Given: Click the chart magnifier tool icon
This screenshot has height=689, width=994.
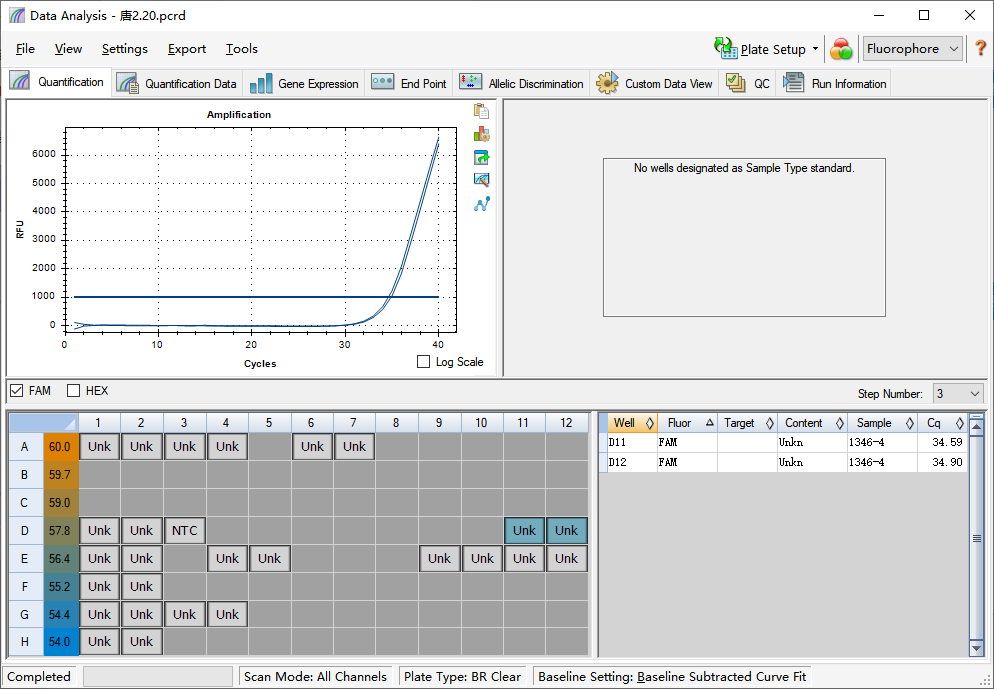Looking at the screenshot, I should [482, 180].
